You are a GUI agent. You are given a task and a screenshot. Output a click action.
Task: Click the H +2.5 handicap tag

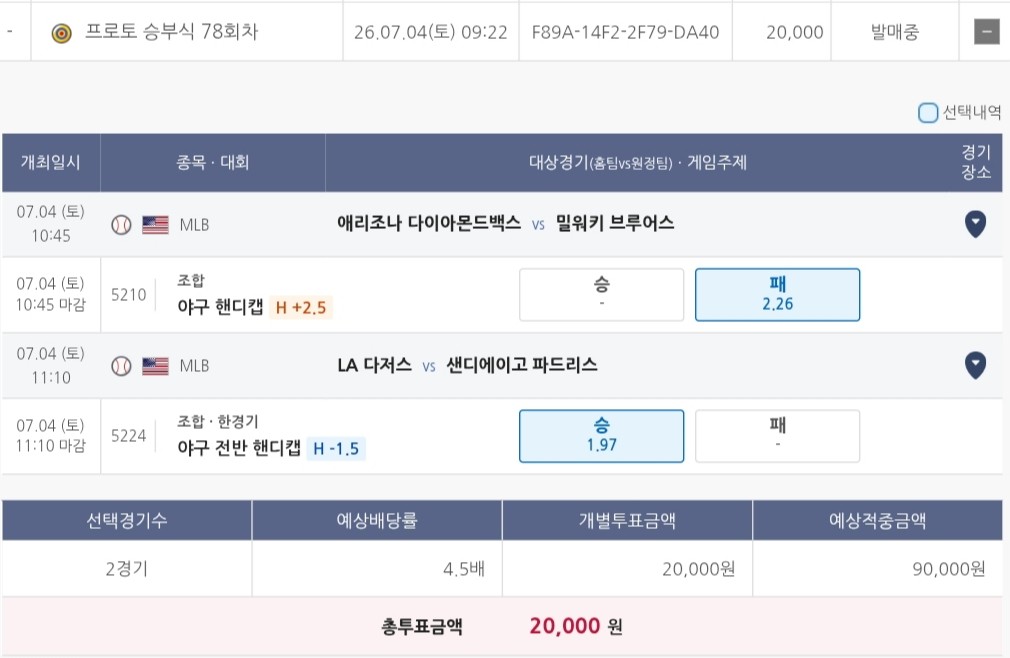[x=301, y=307]
